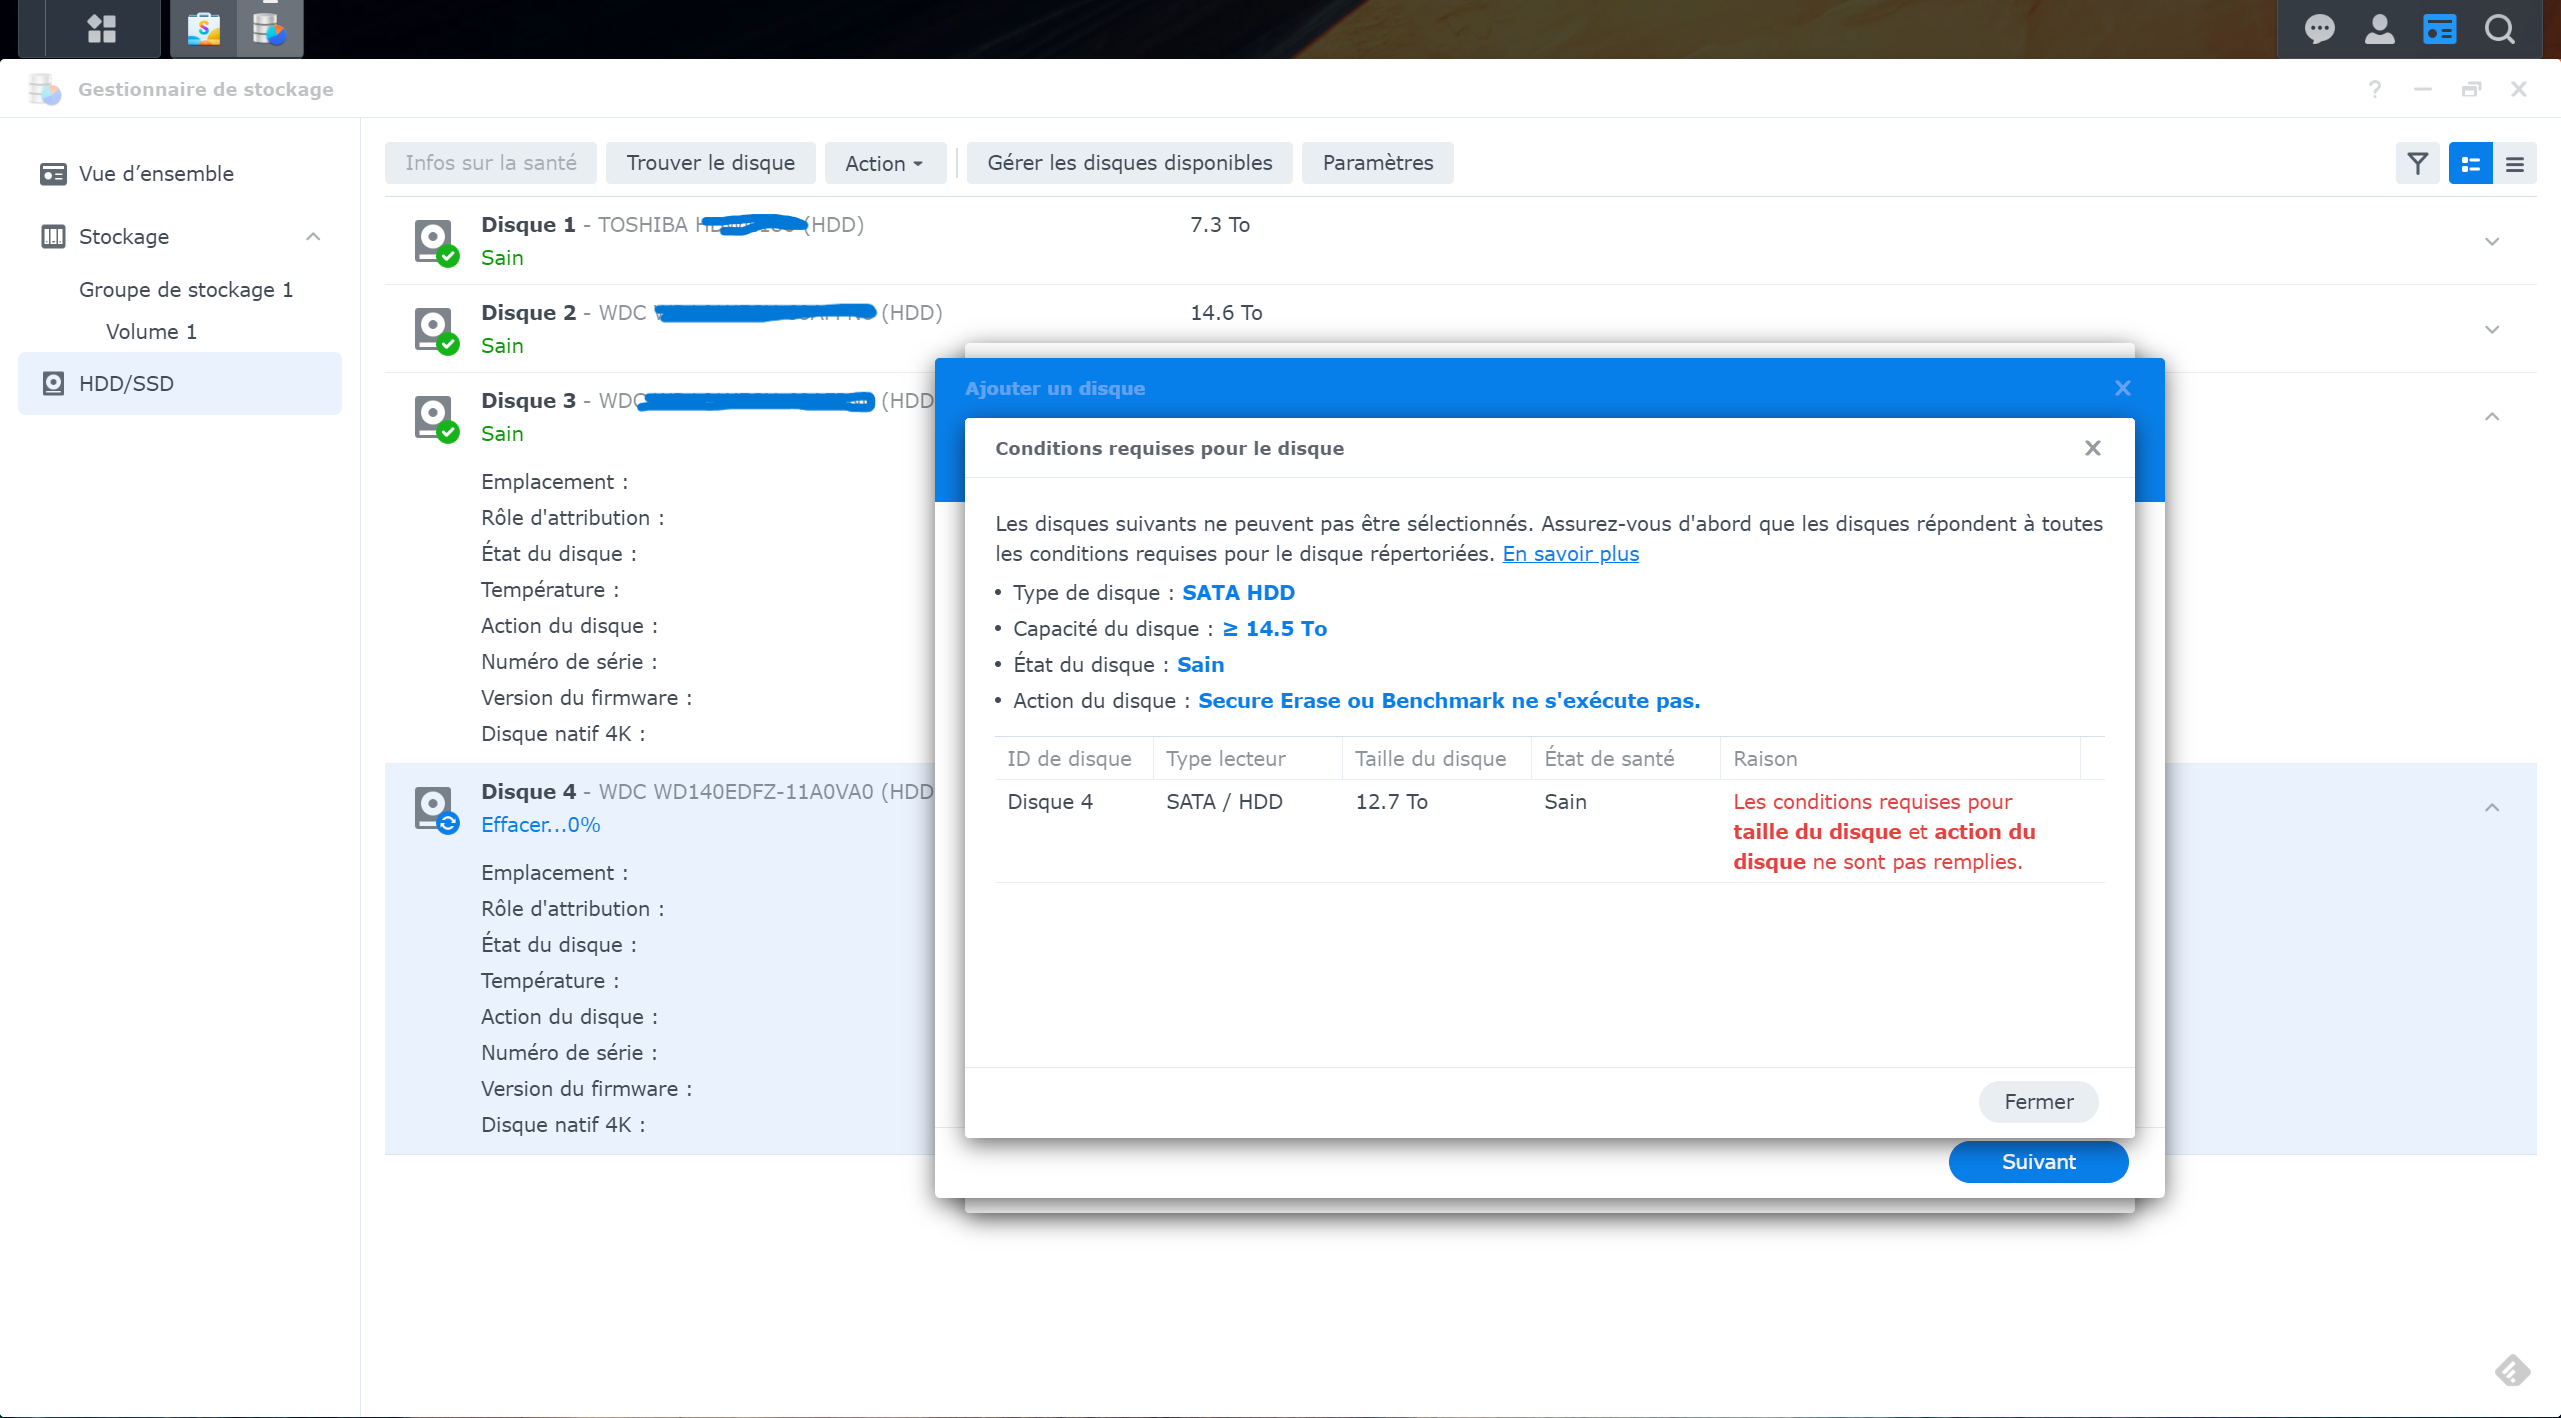The height and width of the screenshot is (1418, 2561).
Task: Close the Conditions requises dialog
Action: tap(2092, 448)
